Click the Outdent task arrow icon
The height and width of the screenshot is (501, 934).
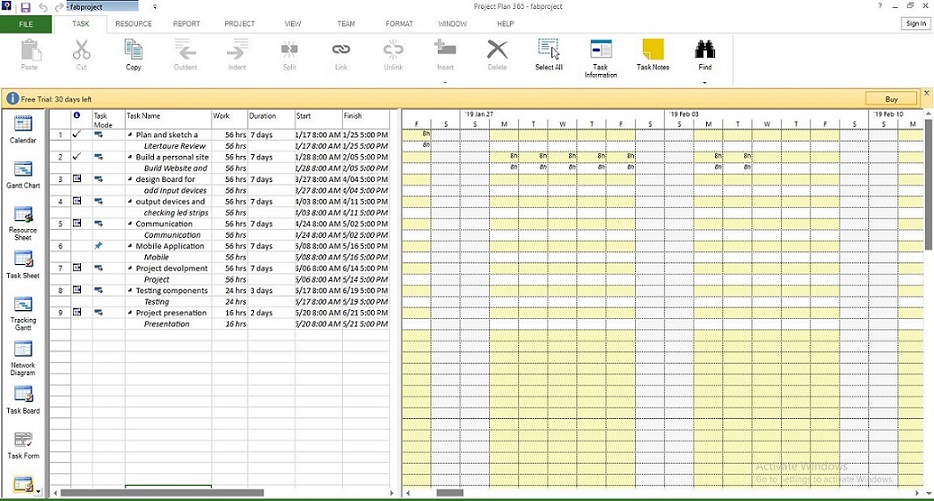[185, 49]
